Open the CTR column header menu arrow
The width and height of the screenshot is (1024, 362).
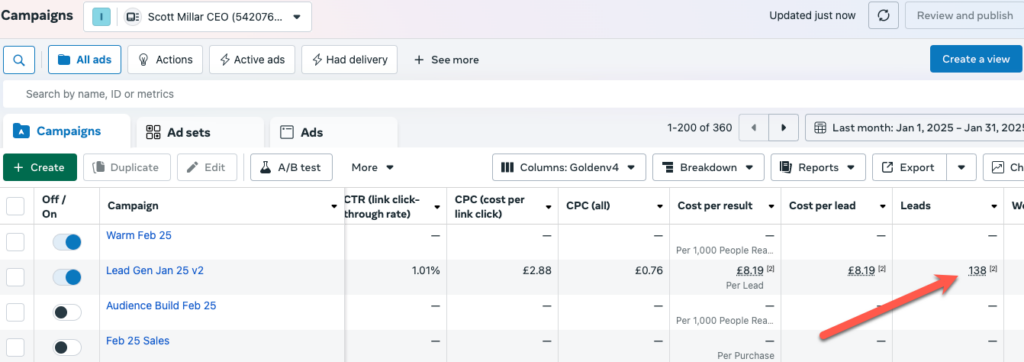(x=437, y=206)
